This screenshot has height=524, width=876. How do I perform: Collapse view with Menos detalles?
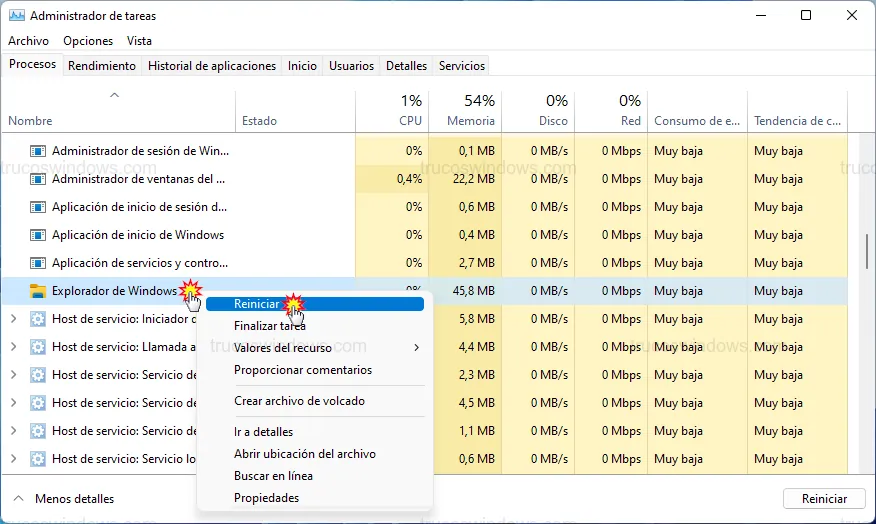pos(64,498)
